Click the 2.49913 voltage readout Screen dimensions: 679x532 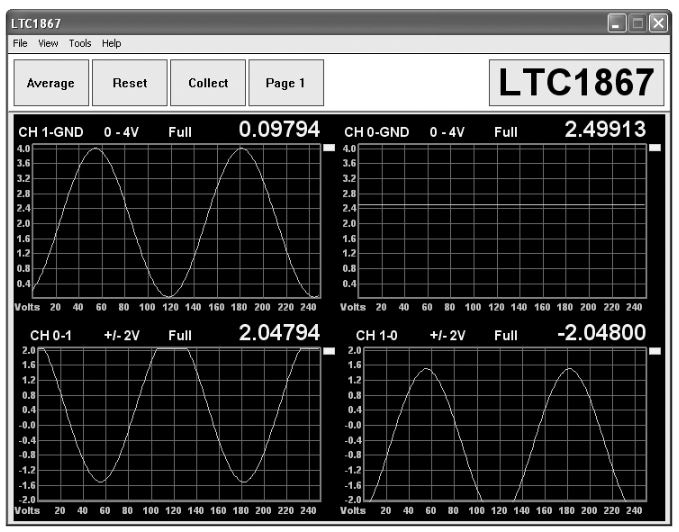(x=605, y=130)
